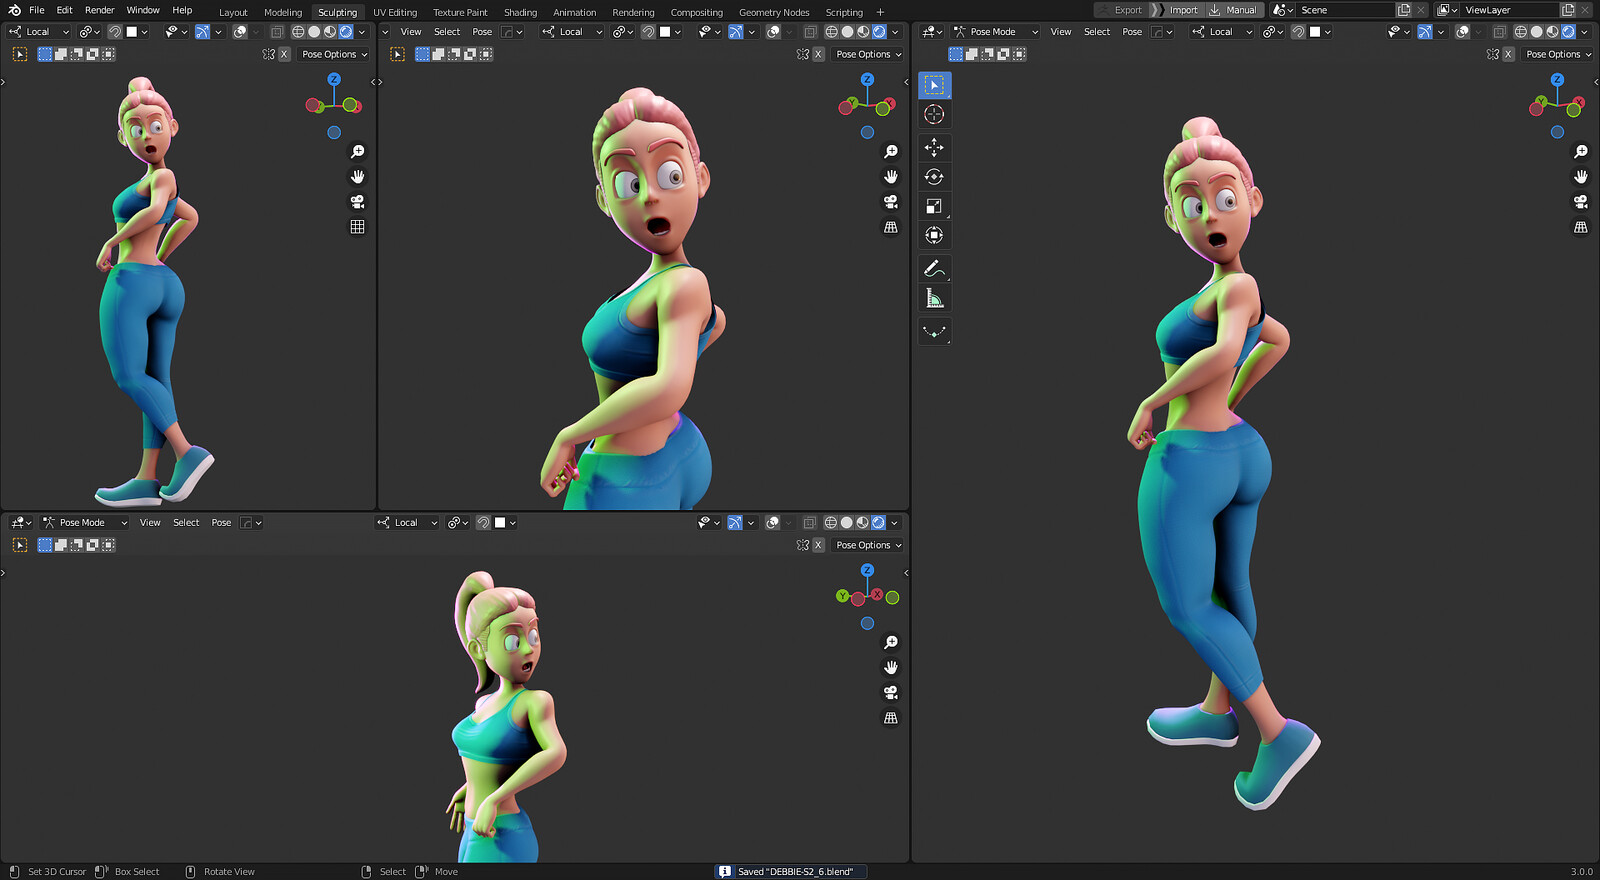The width and height of the screenshot is (1600, 880).
Task: Switch to the Shading workspace tab
Action: pos(520,12)
